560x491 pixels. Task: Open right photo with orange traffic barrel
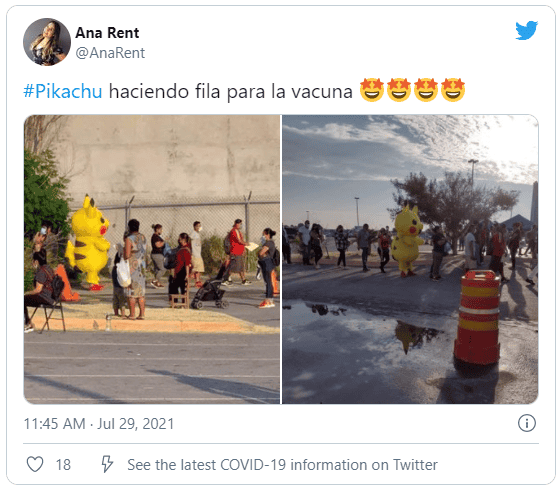pos(410,259)
